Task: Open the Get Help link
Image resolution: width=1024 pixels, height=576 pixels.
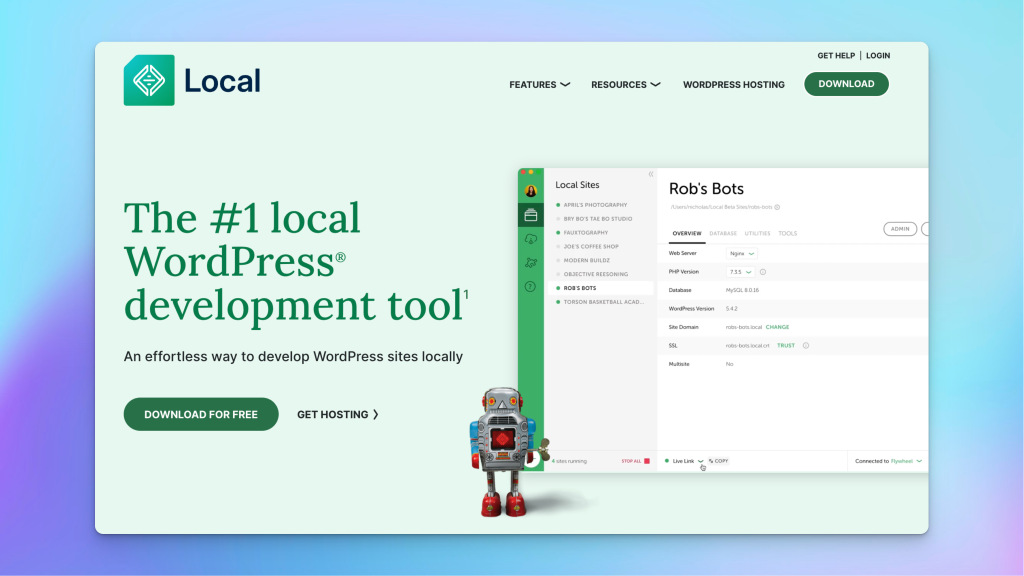Action: (836, 56)
